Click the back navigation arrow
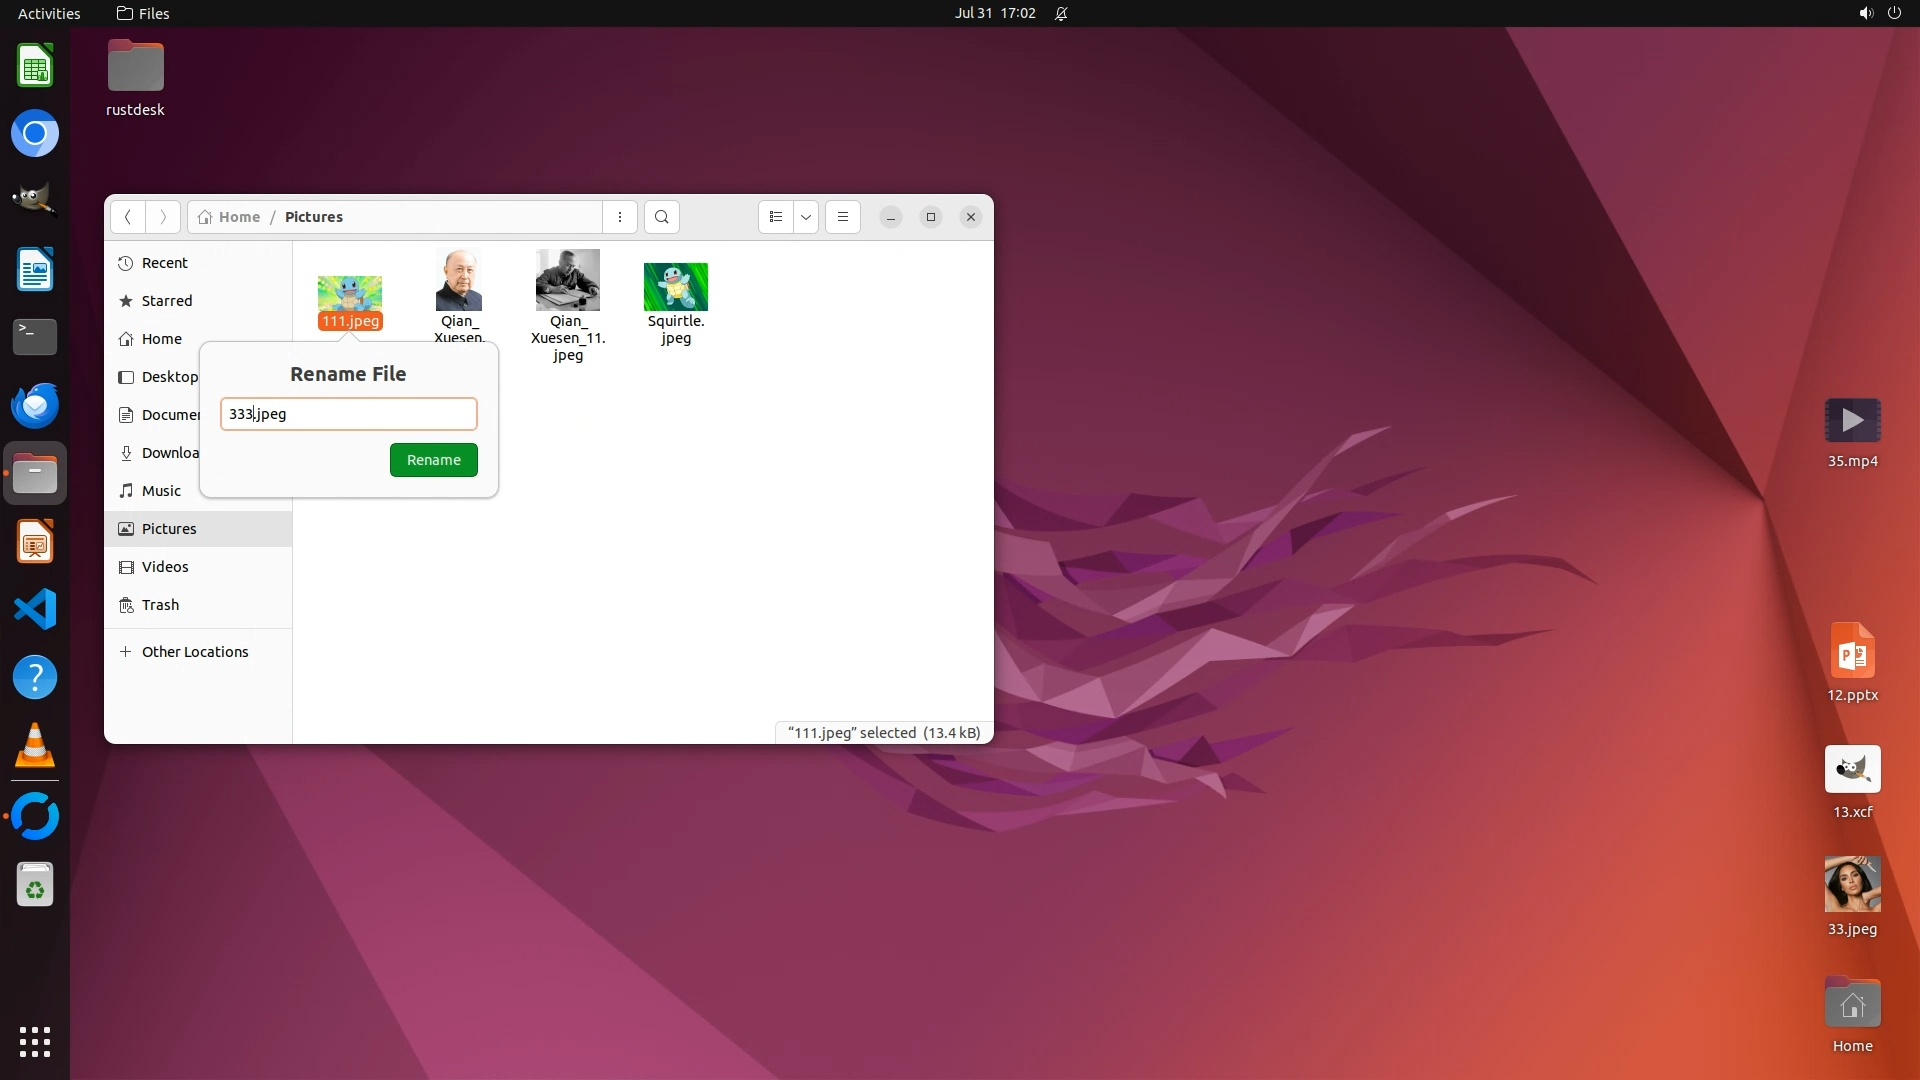The height and width of the screenshot is (1080, 1920). [x=127, y=217]
